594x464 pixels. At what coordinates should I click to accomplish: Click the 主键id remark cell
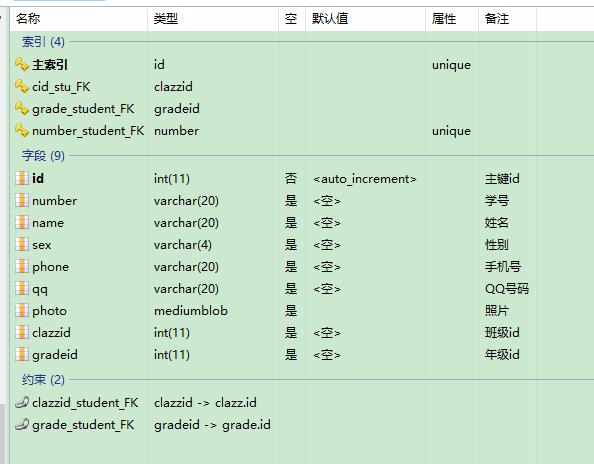[x=502, y=178]
